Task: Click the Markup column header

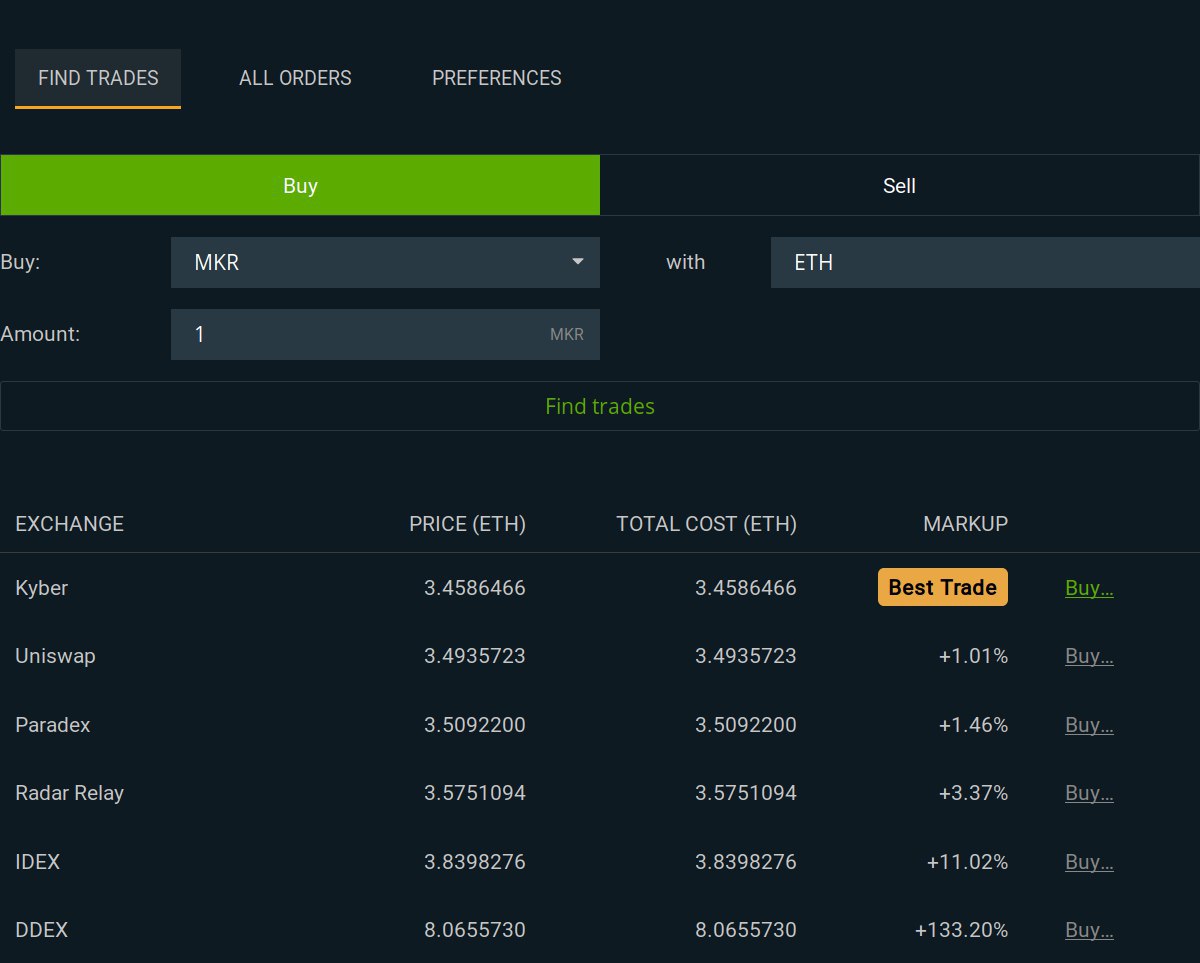Action: (x=965, y=524)
